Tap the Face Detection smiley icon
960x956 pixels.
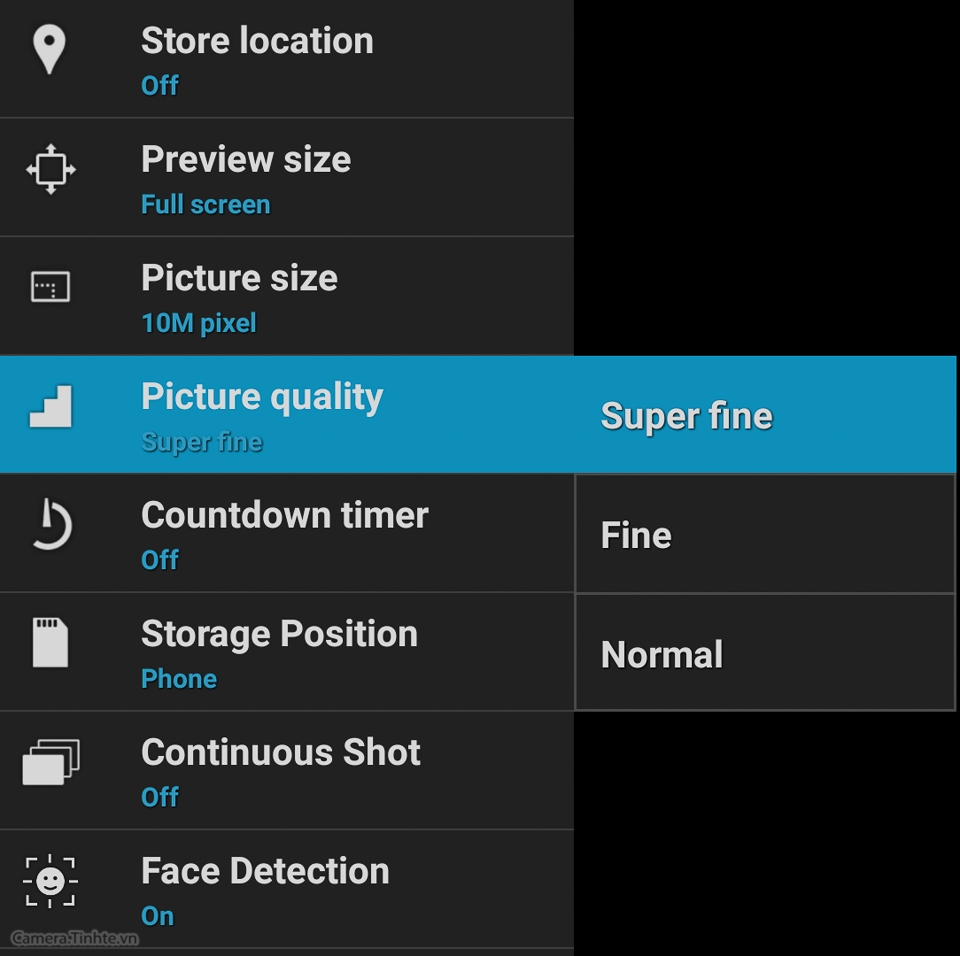click(x=50, y=881)
